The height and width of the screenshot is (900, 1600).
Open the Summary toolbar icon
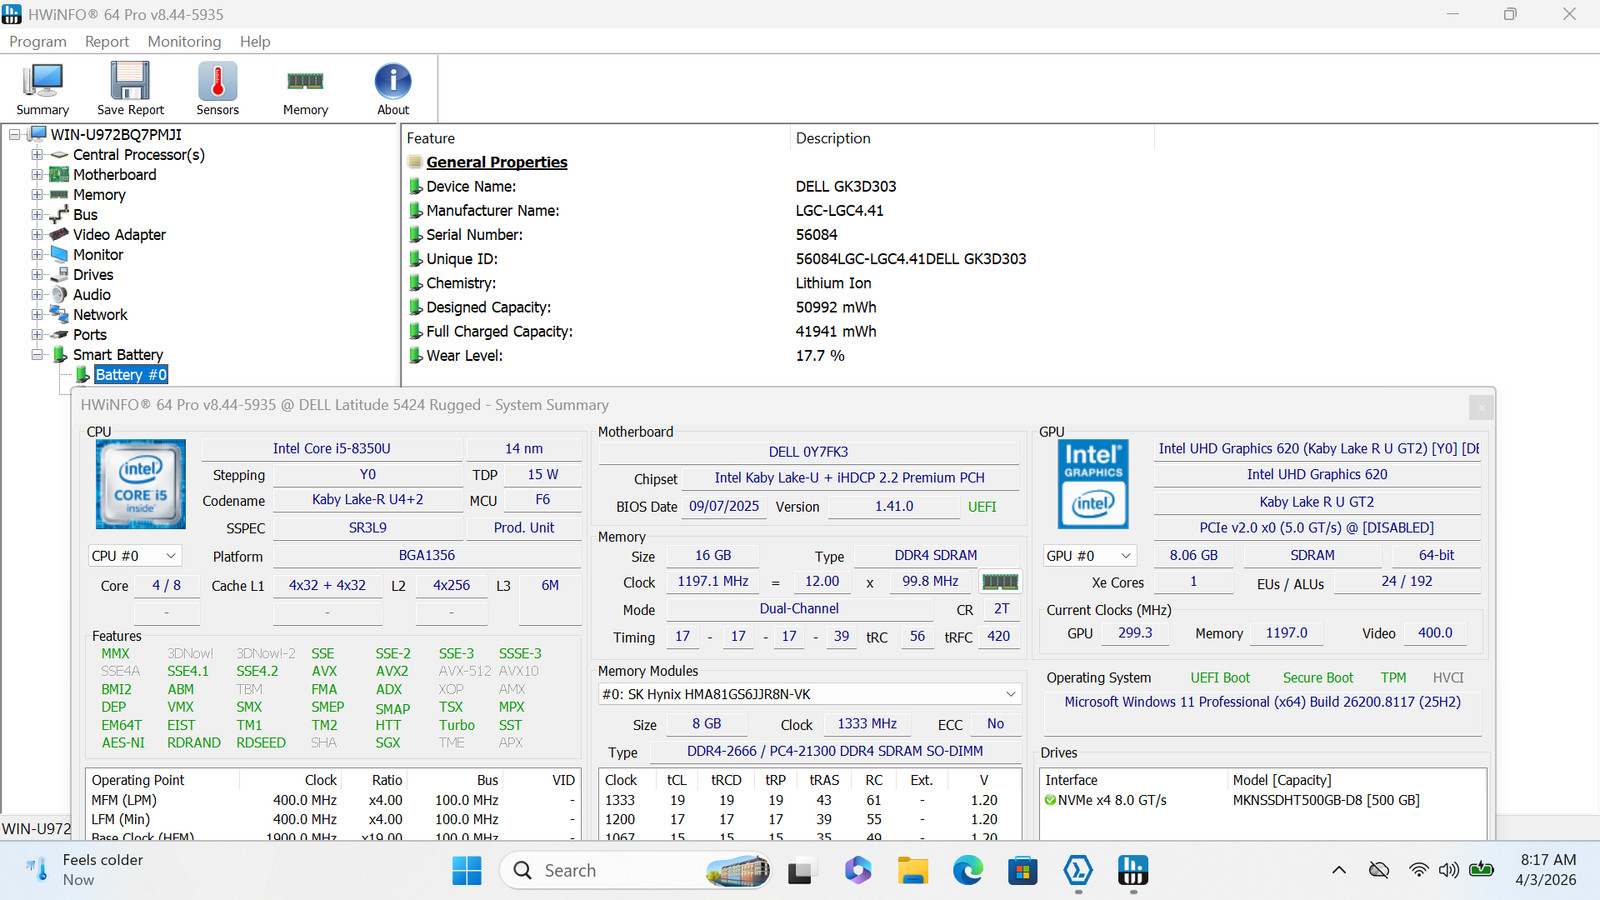42,89
